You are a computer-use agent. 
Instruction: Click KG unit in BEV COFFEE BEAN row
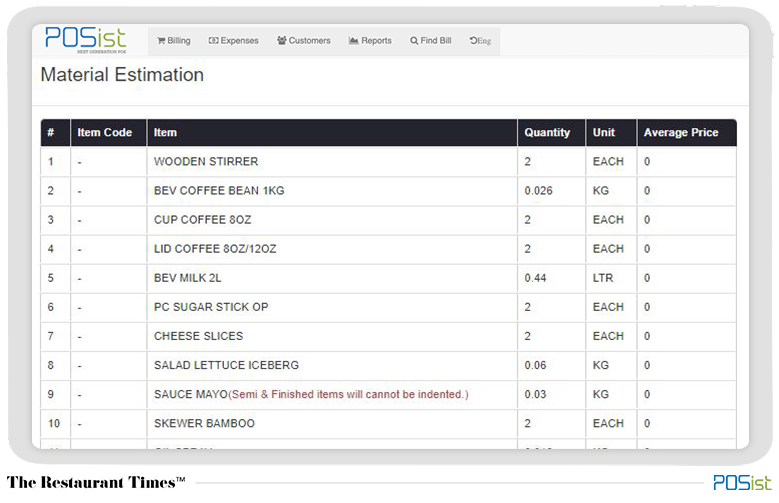click(601, 191)
